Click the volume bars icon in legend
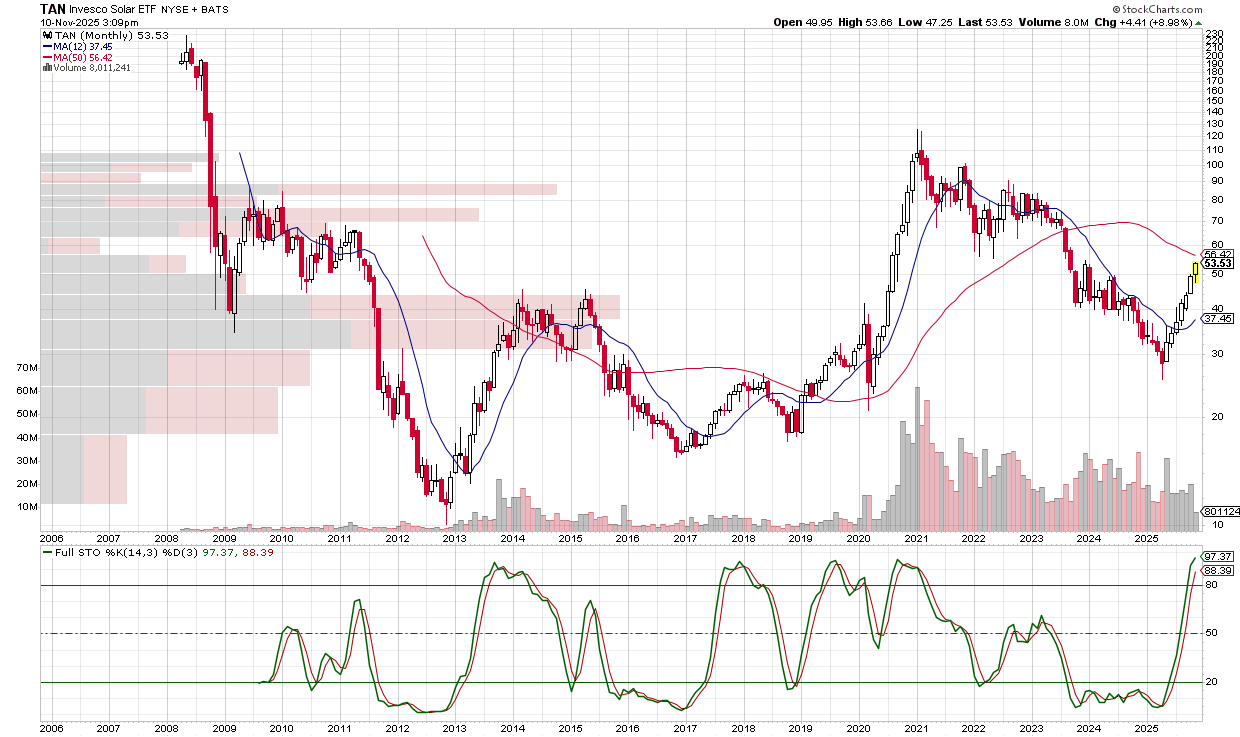This screenshot has height=737, width=1240. click(x=47, y=67)
